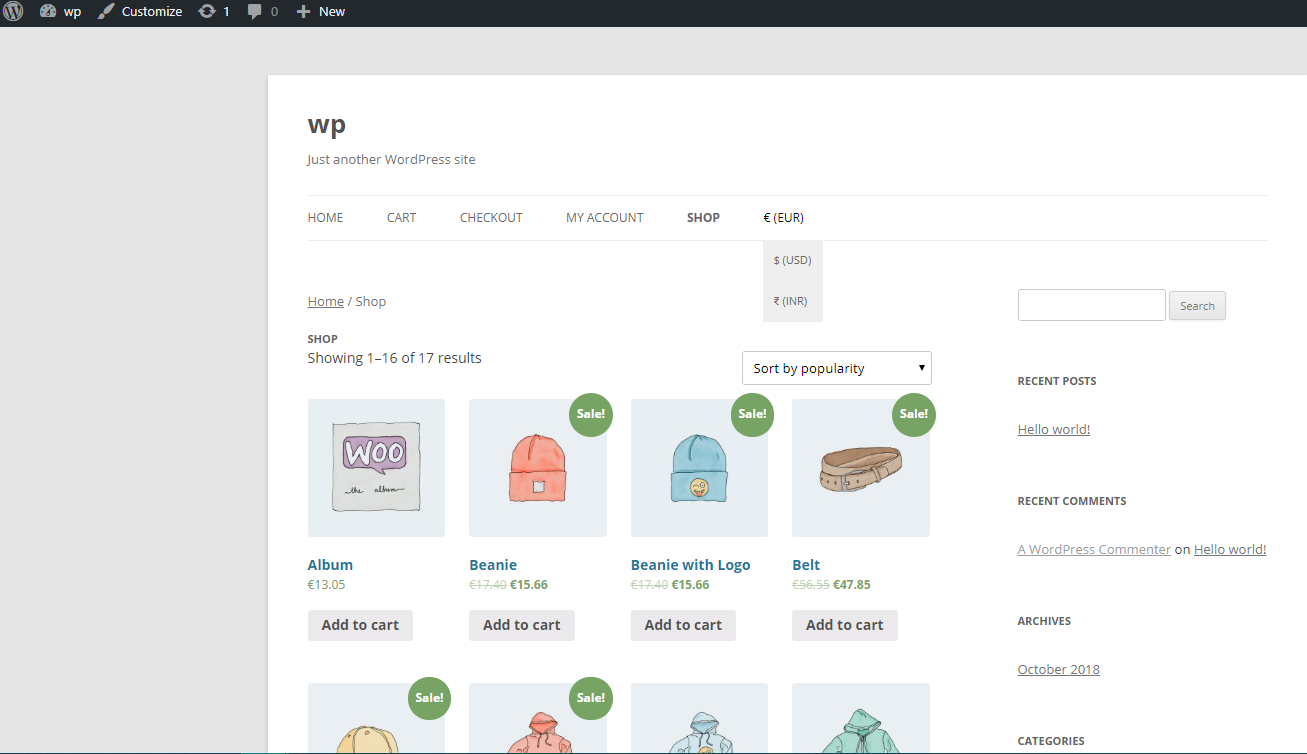Image resolution: width=1307 pixels, height=754 pixels.
Task: Open the SHOP menu item
Action: coord(703,218)
